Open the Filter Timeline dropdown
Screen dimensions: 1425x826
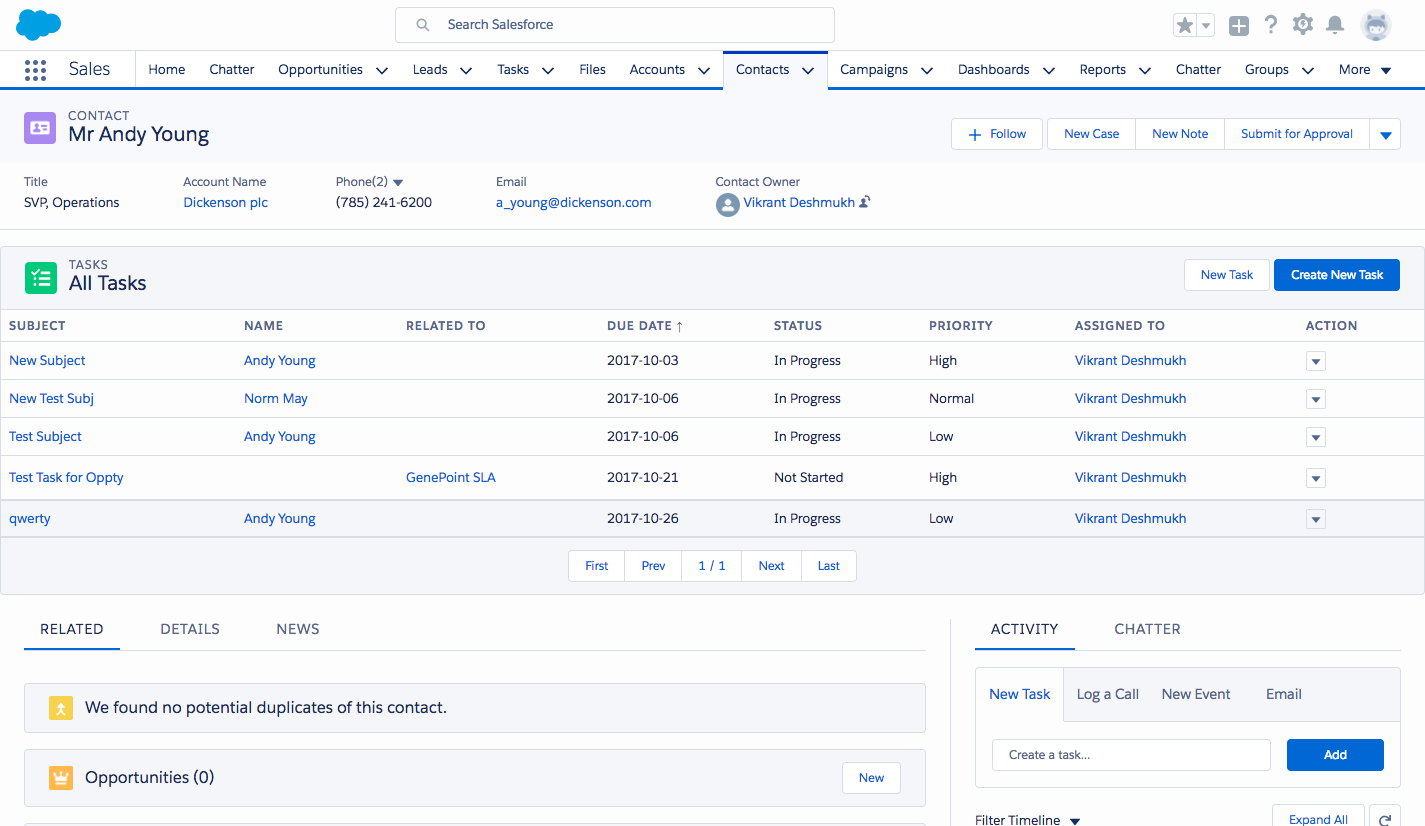point(1027,820)
